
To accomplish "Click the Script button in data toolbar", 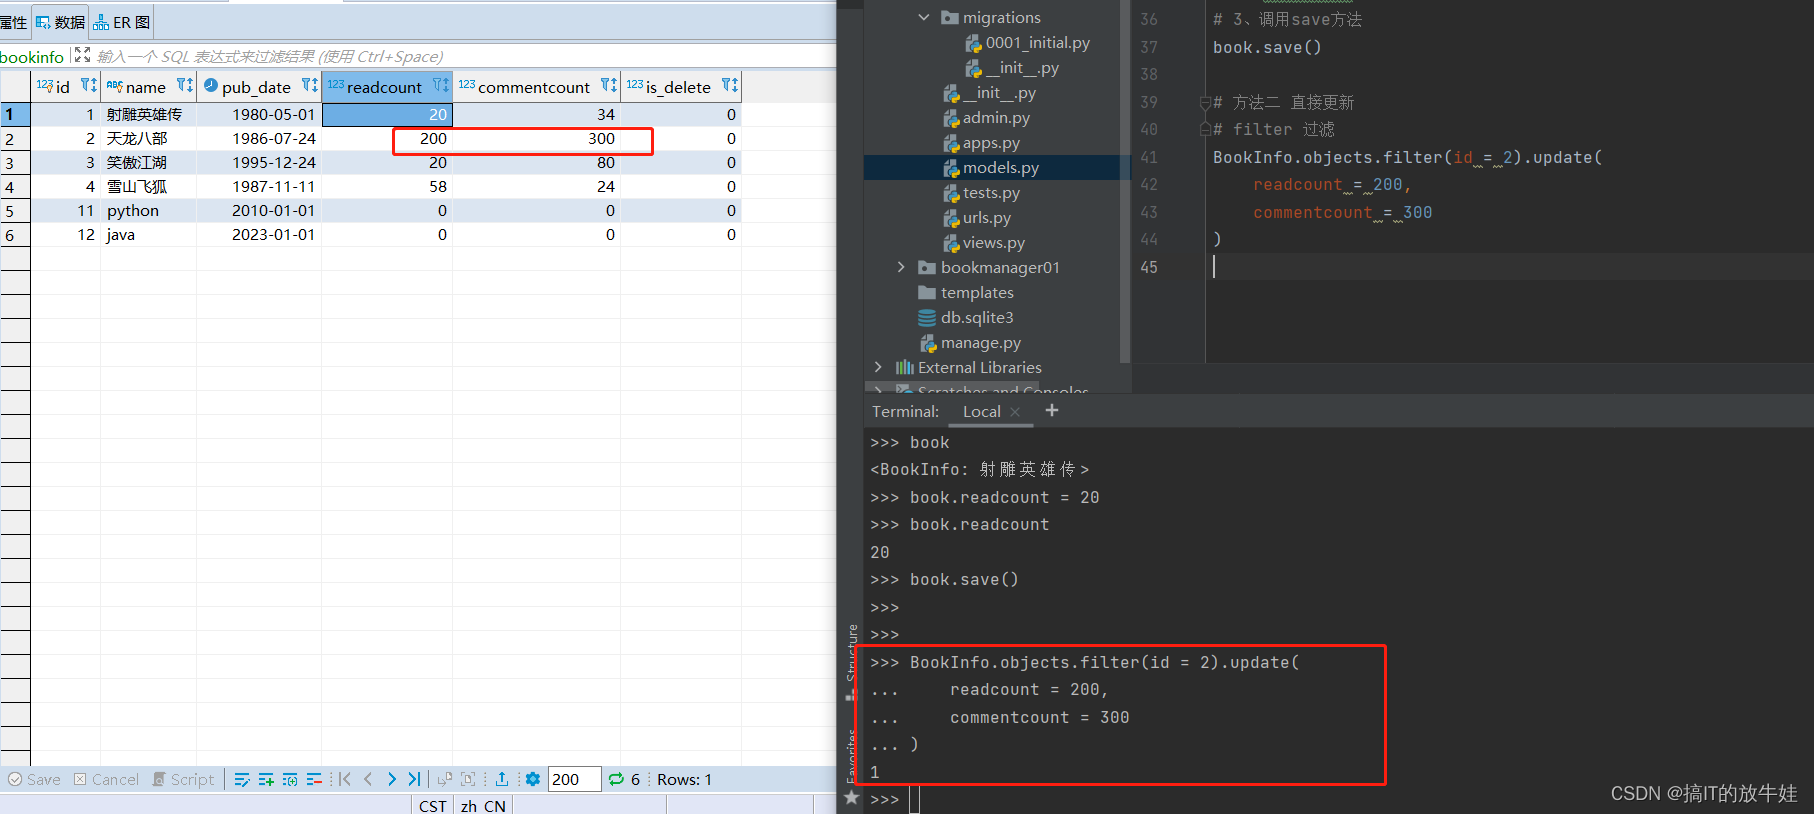I will (x=183, y=779).
